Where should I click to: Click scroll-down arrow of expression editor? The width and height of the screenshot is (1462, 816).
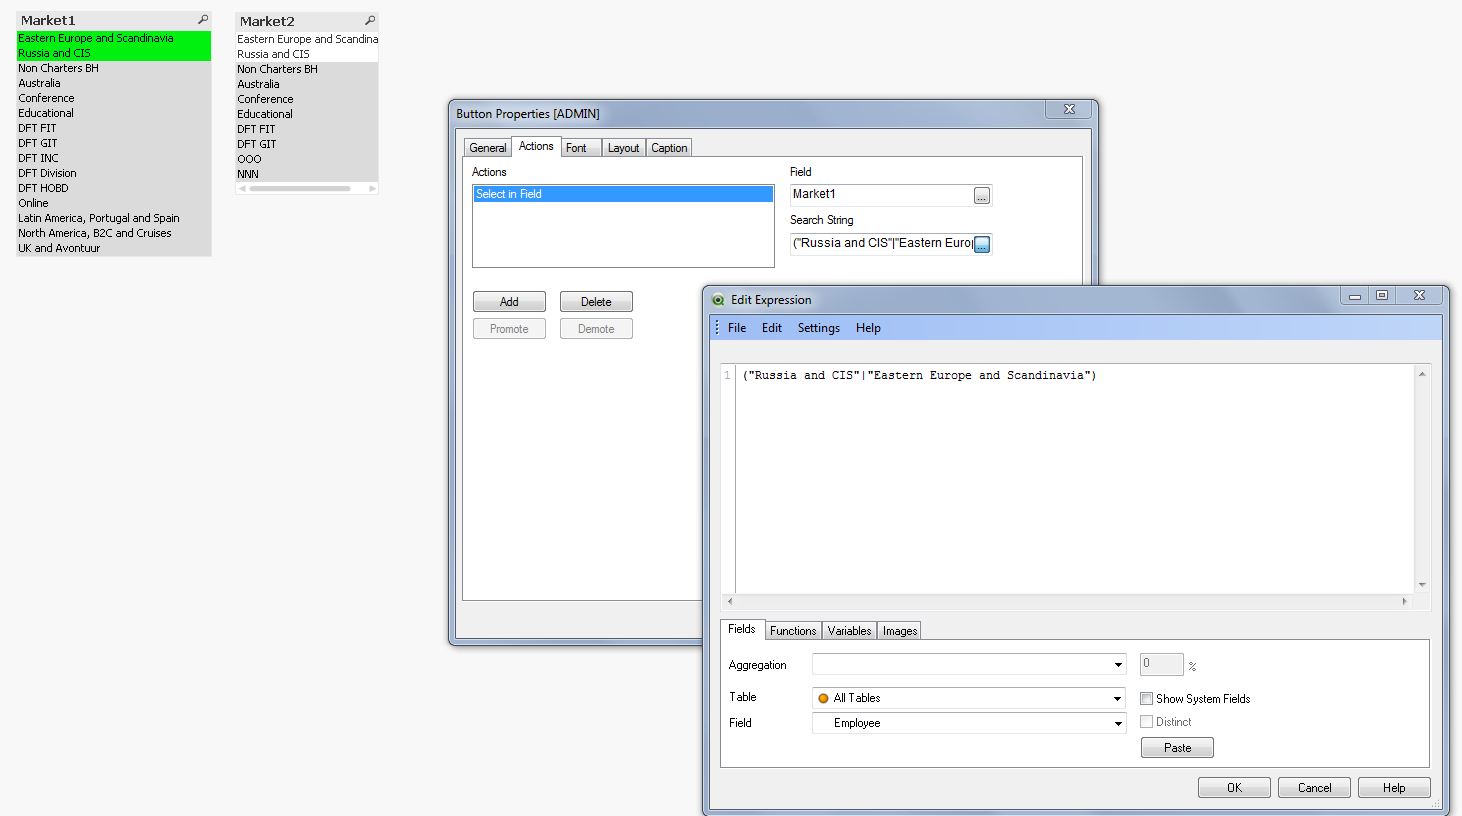coord(1422,585)
